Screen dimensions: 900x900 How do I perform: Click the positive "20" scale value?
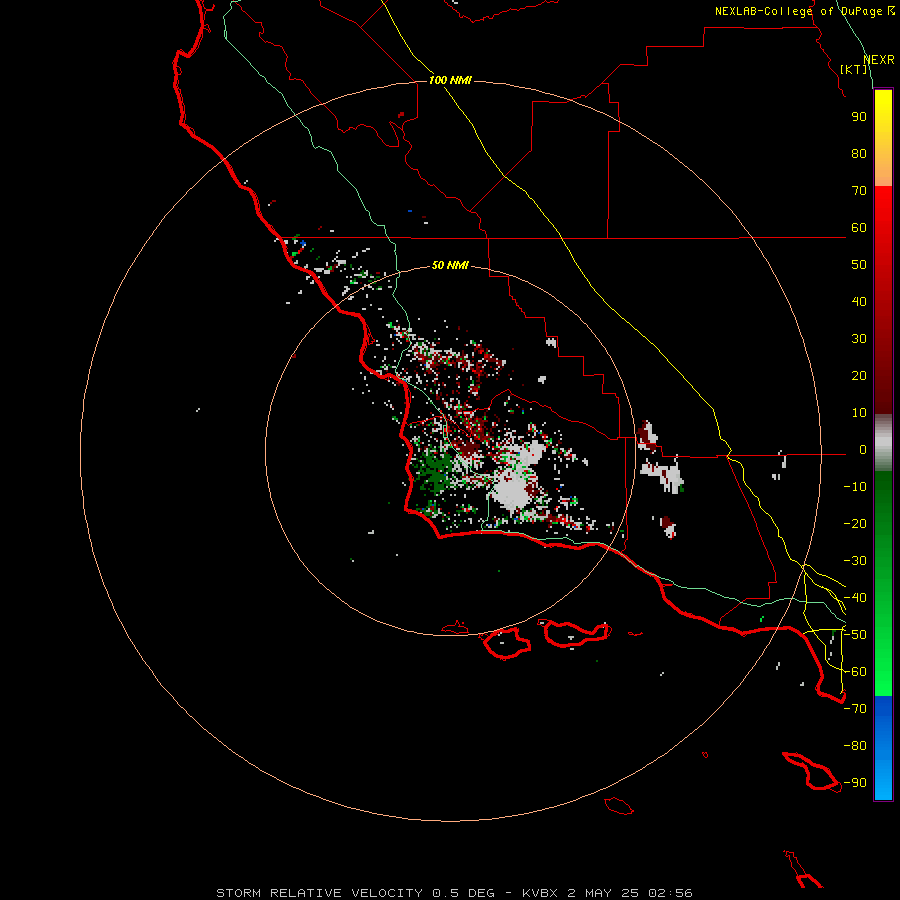[x=859, y=376]
